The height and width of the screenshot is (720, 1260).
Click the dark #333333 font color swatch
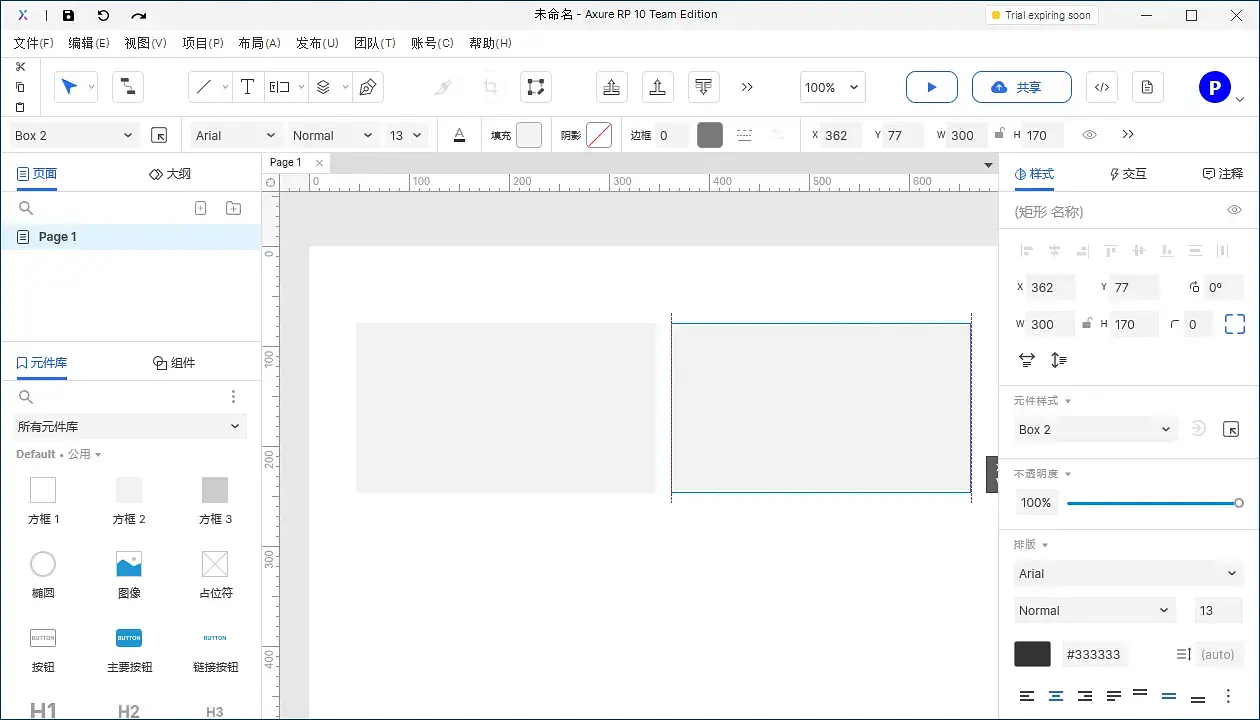tap(1032, 654)
